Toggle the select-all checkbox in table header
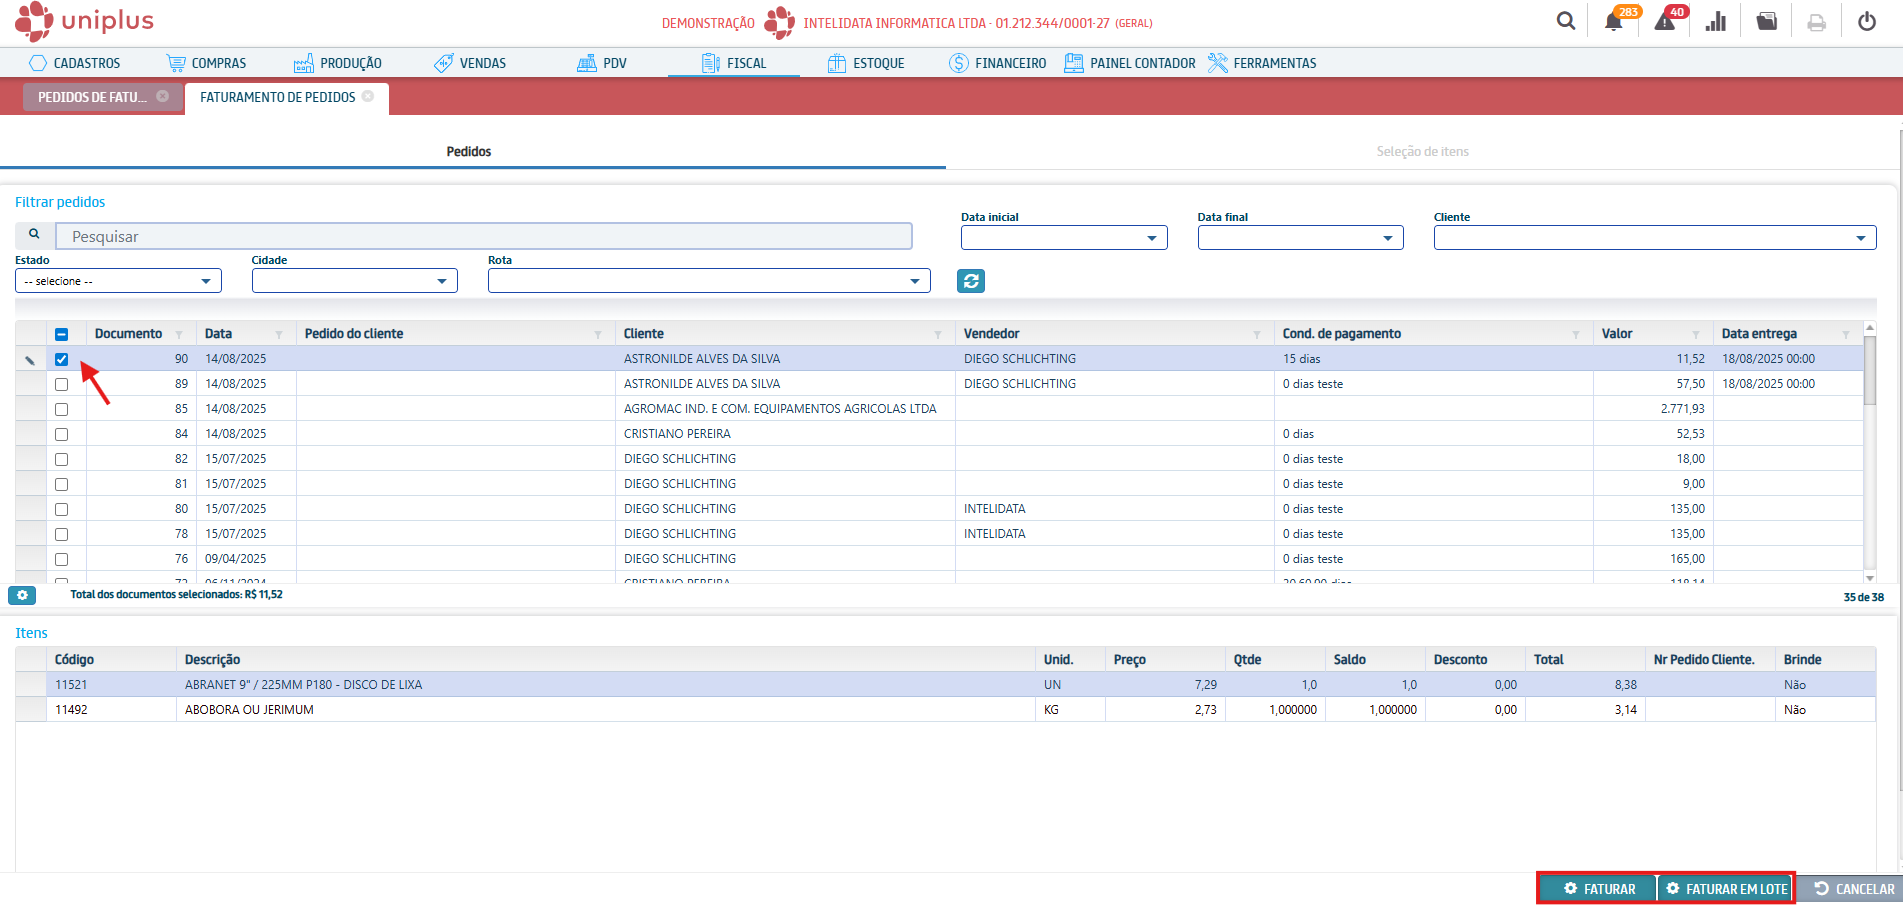The width and height of the screenshot is (1903, 905). pyautogui.click(x=62, y=334)
